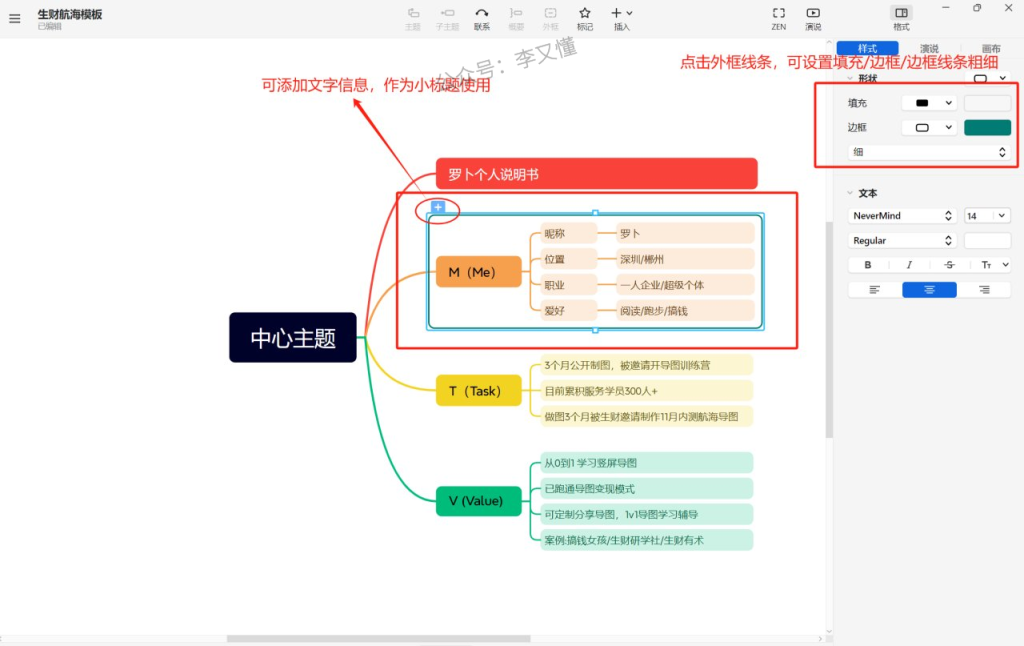
Task: Click the blue plus icon above the boundary
Action: (438, 207)
